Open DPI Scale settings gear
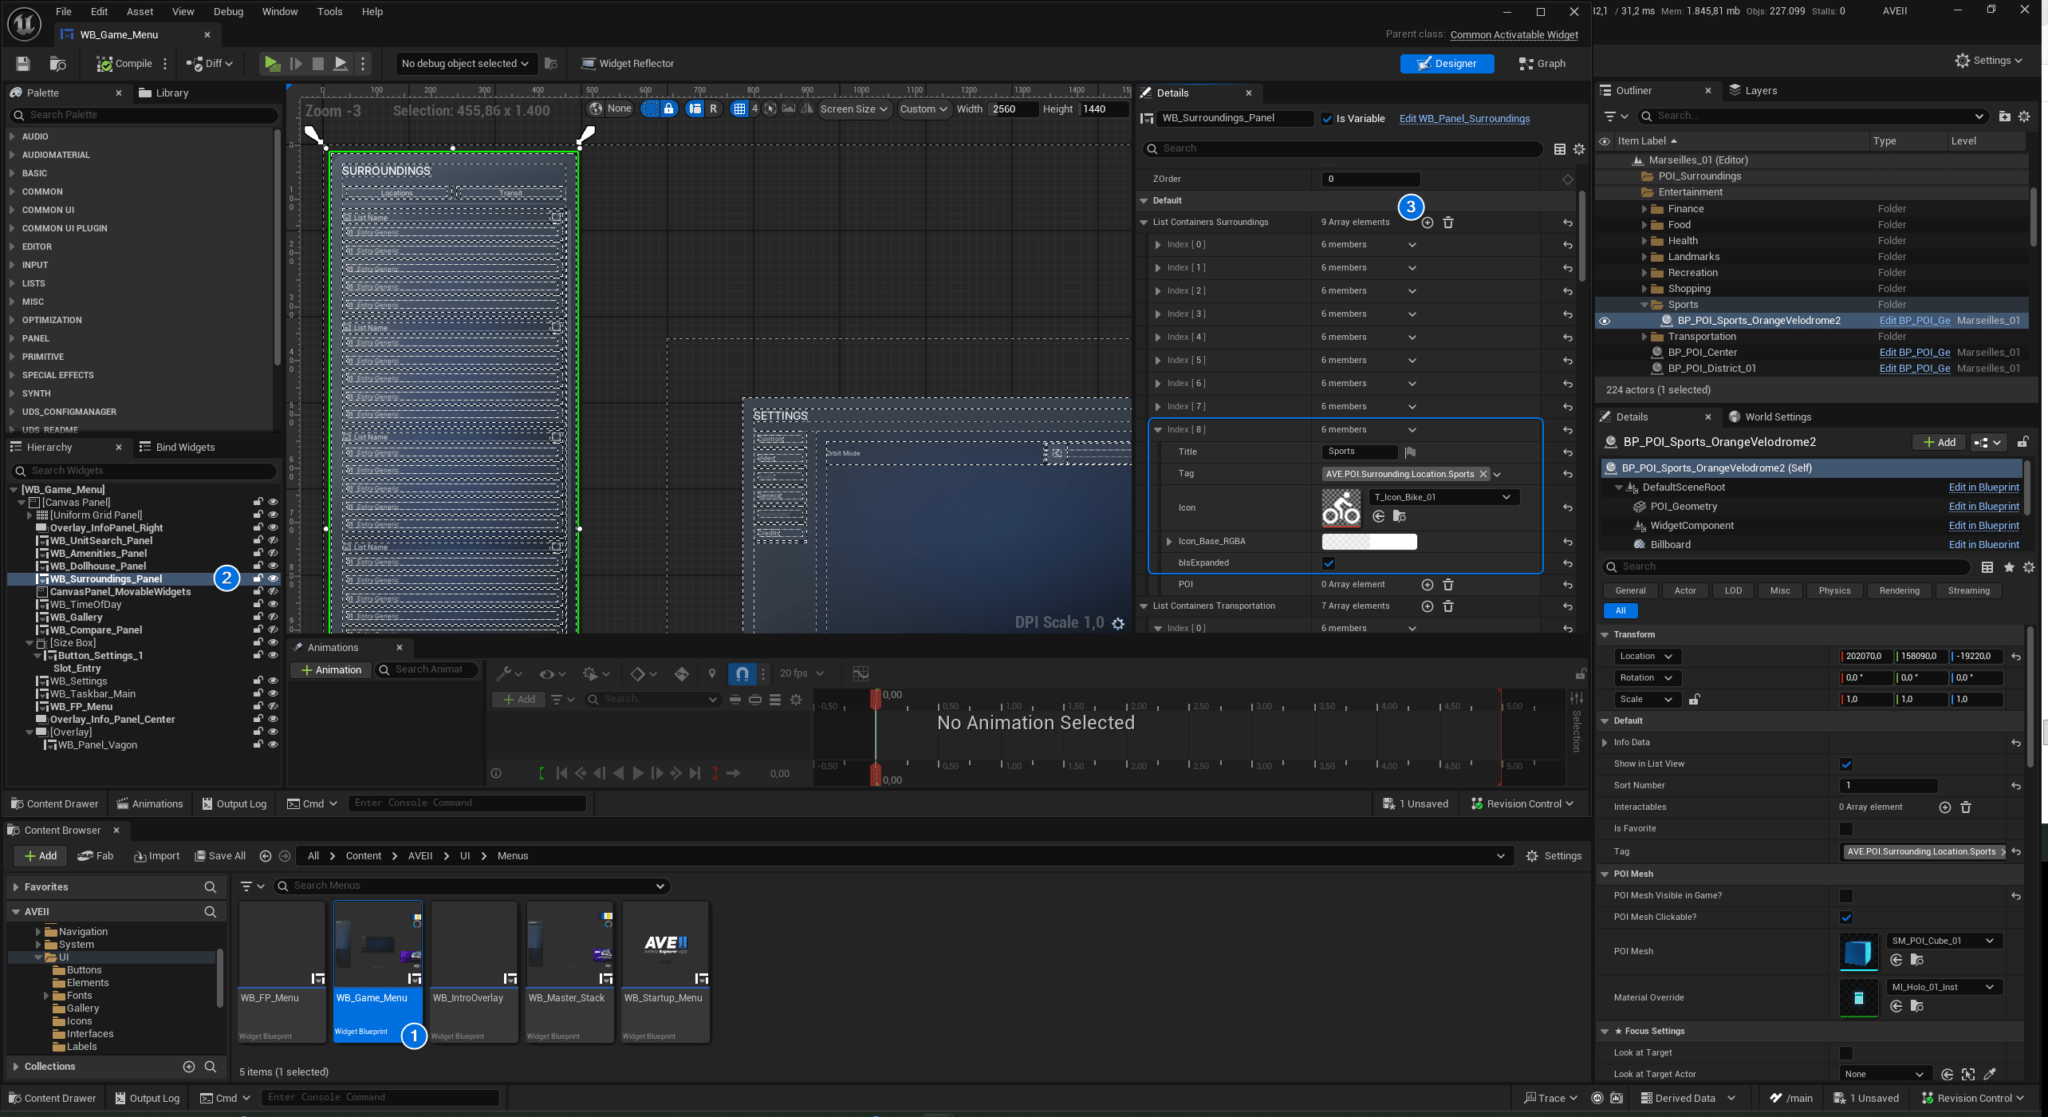 [1118, 623]
